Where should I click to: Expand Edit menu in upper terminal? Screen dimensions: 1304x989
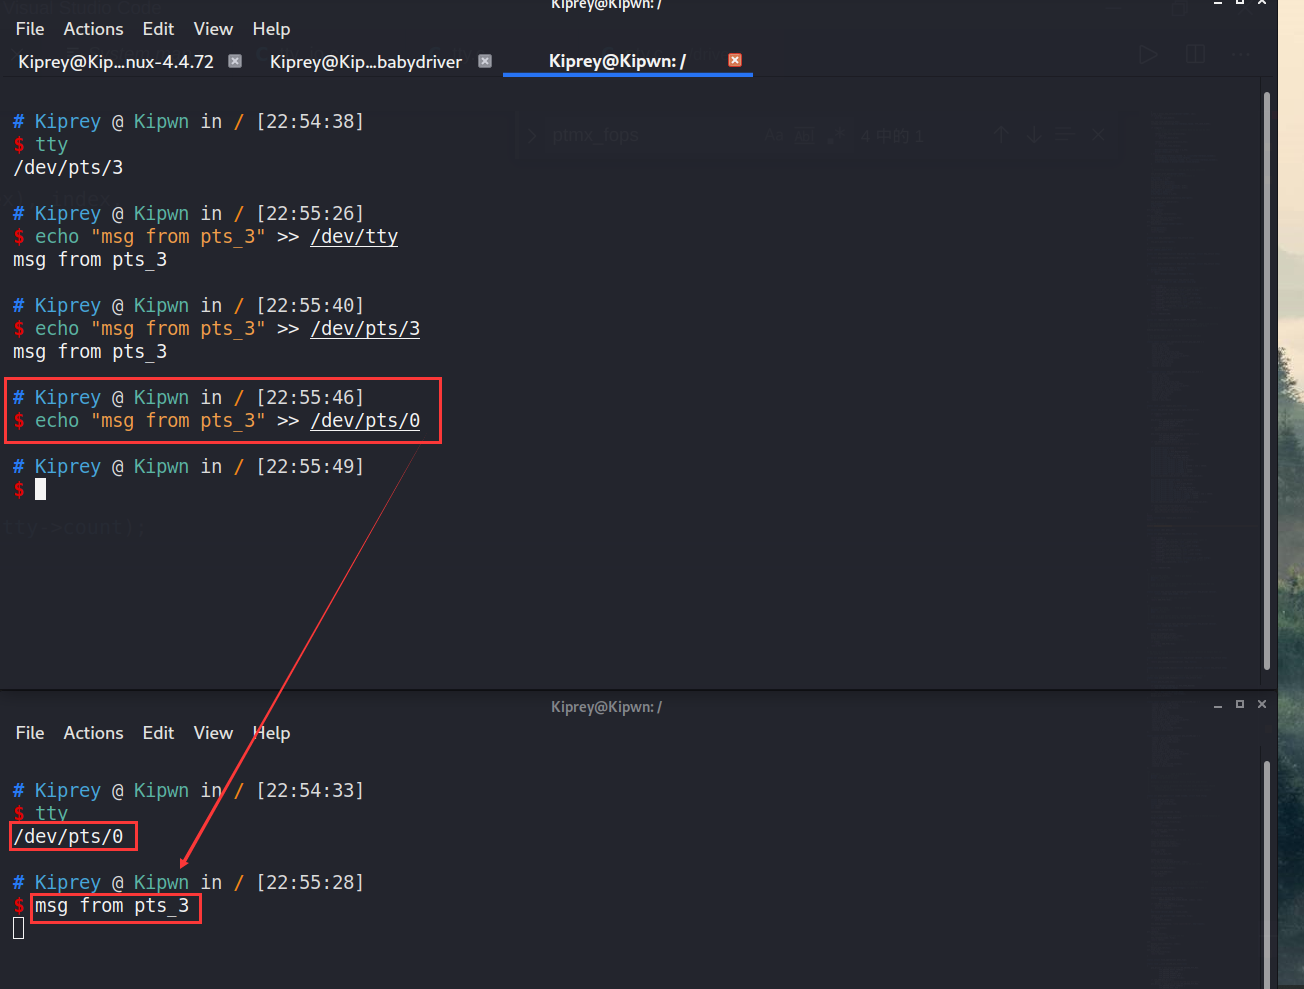click(x=158, y=29)
